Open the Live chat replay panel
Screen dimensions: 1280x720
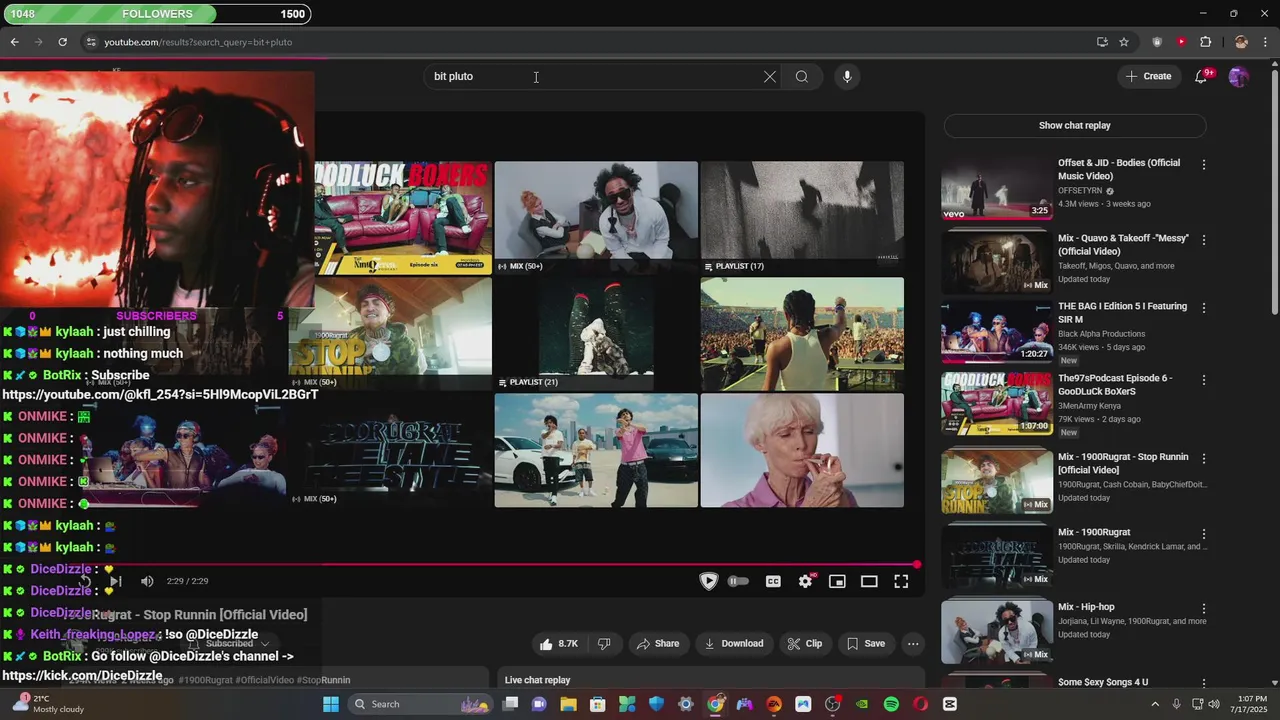(711, 680)
